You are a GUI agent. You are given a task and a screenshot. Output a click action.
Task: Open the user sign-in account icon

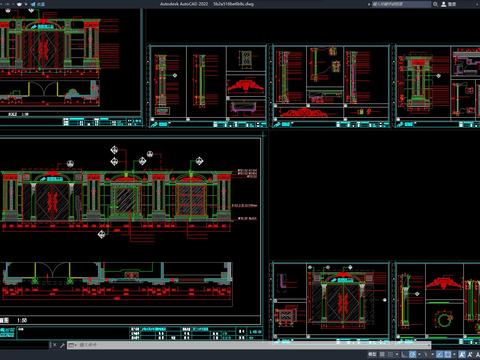[x=444, y=4]
